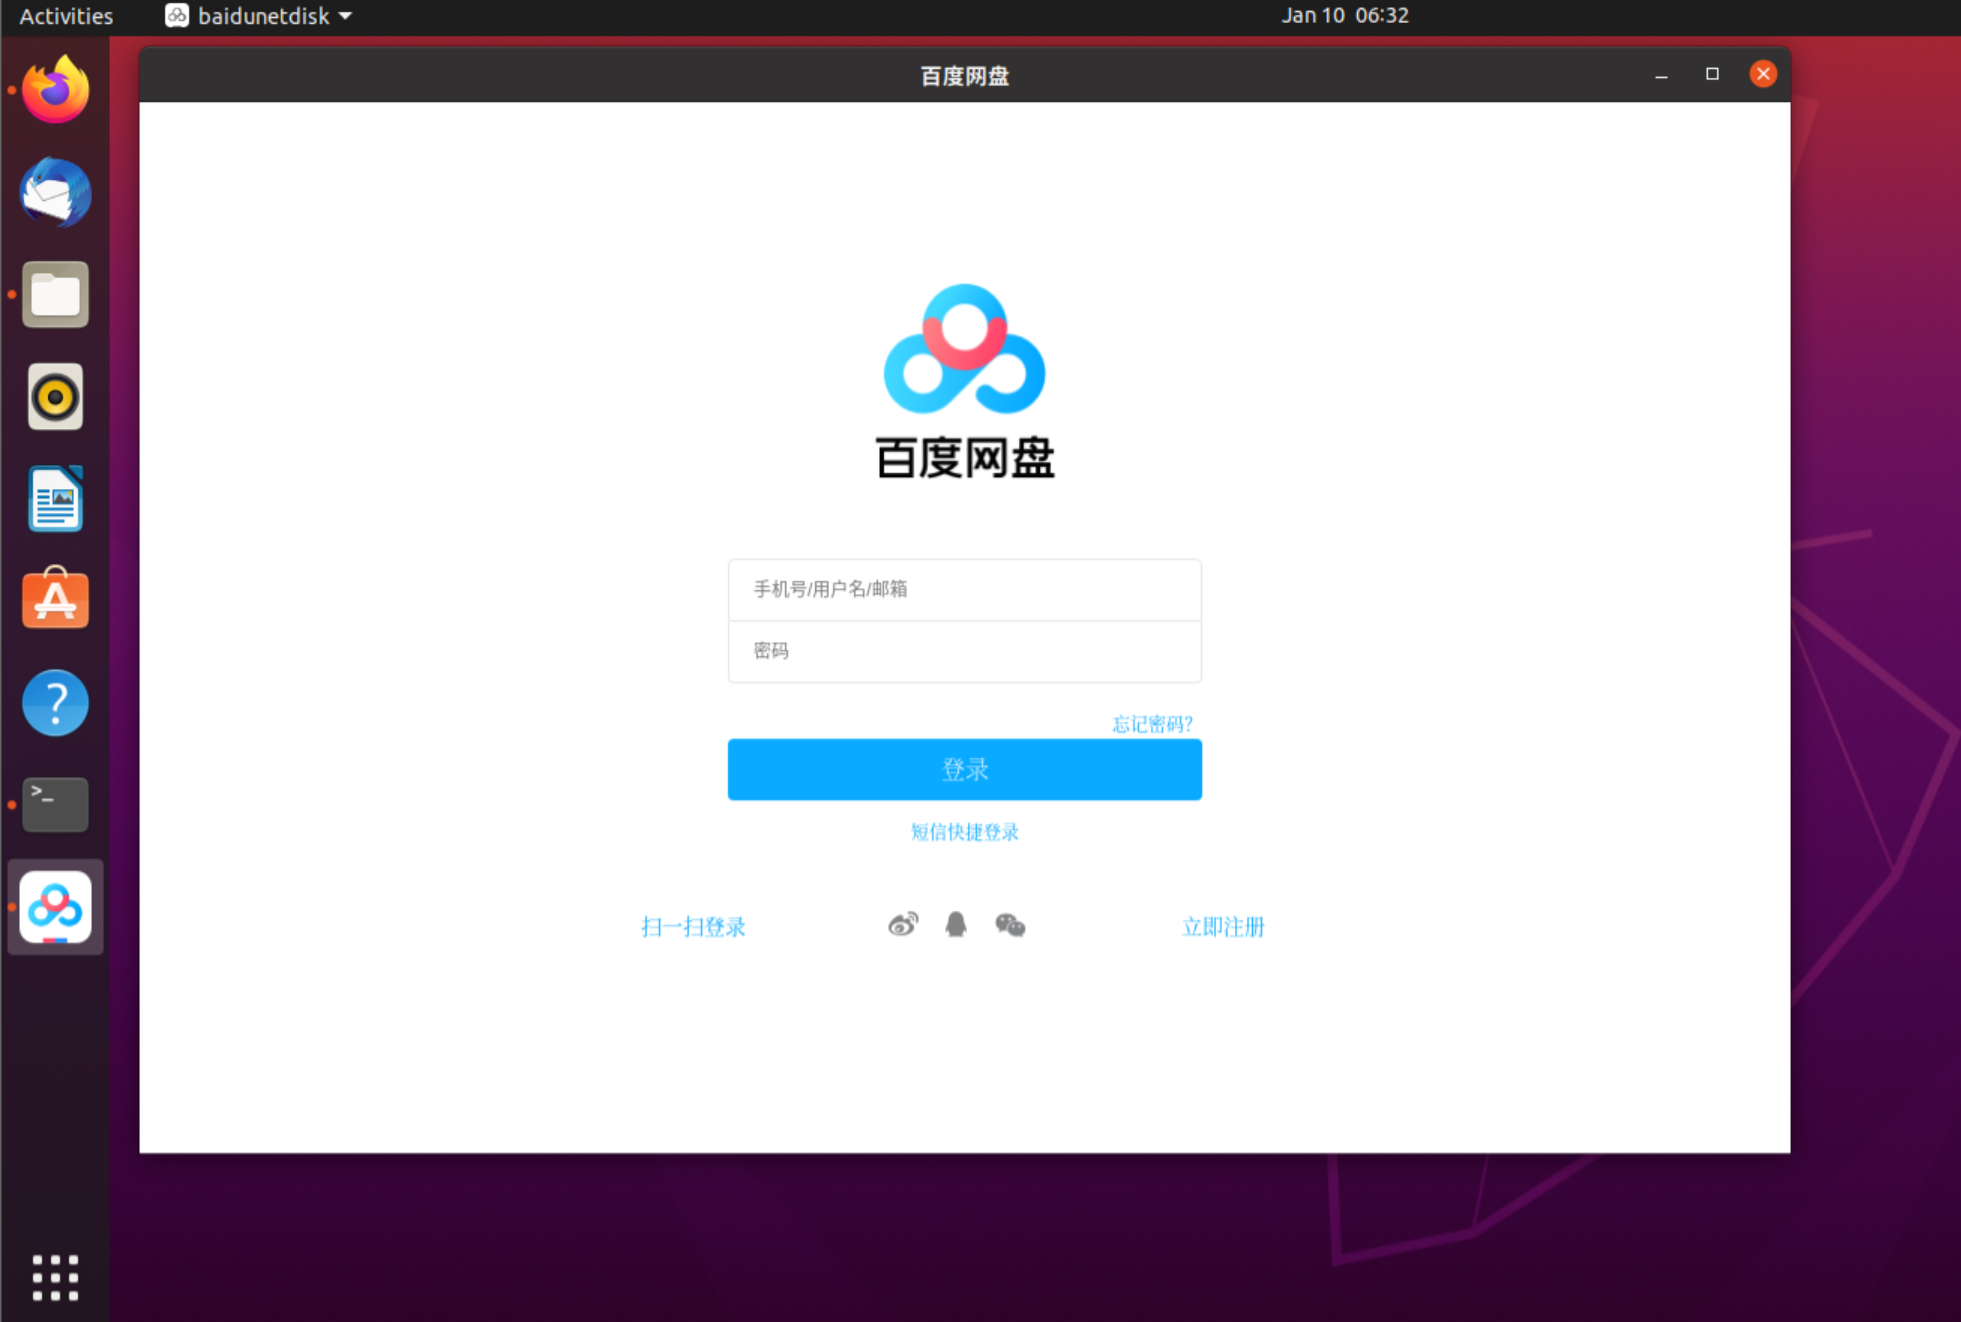Open the Files manager in the dock
This screenshot has height=1322, width=1961.
tap(56, 295)
